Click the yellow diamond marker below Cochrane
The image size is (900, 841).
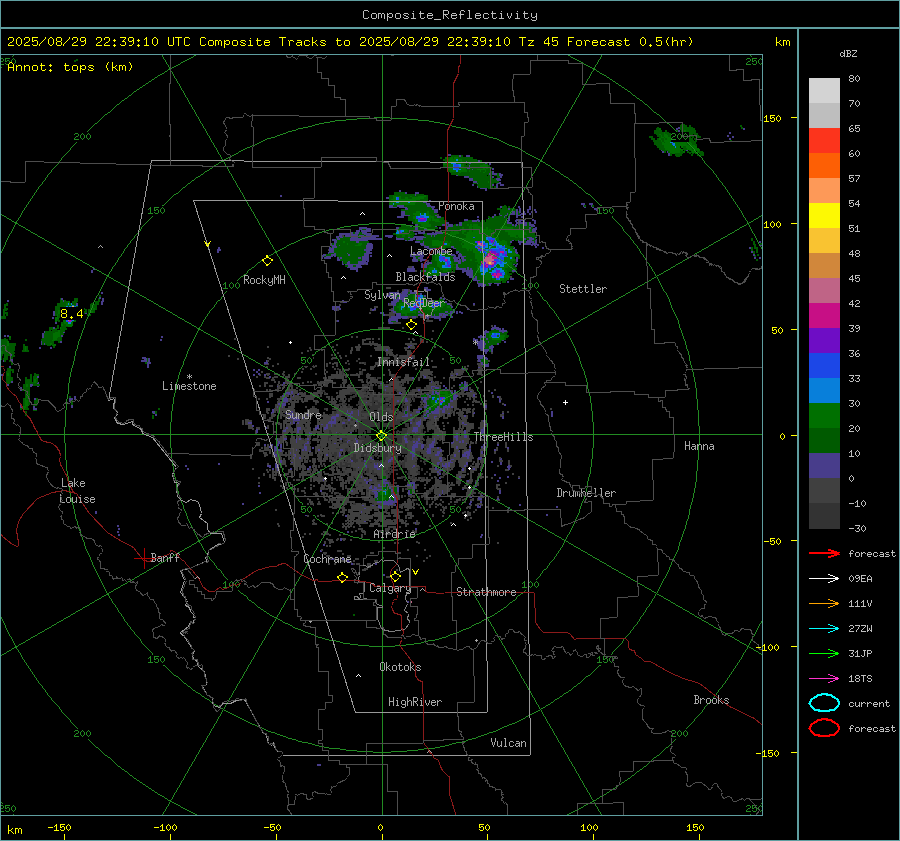[342, 577]
